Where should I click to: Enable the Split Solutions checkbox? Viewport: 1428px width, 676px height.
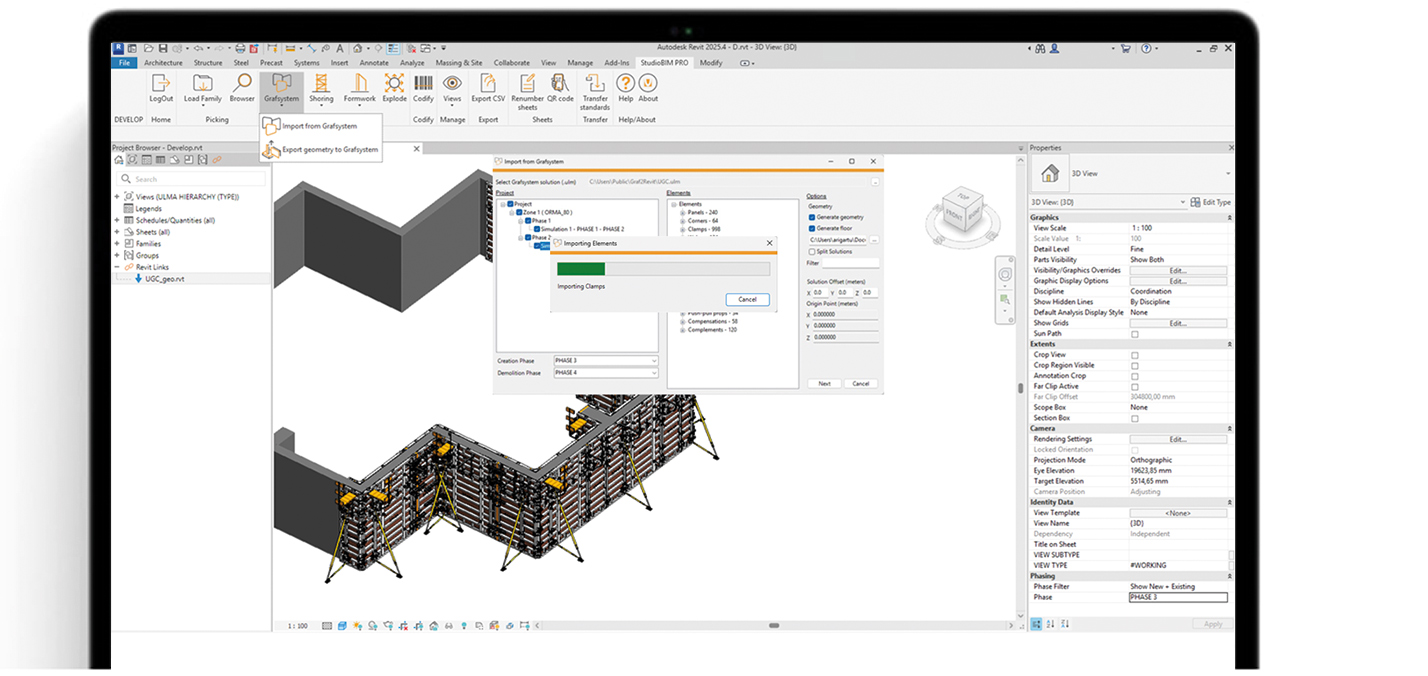pos(812,252)
